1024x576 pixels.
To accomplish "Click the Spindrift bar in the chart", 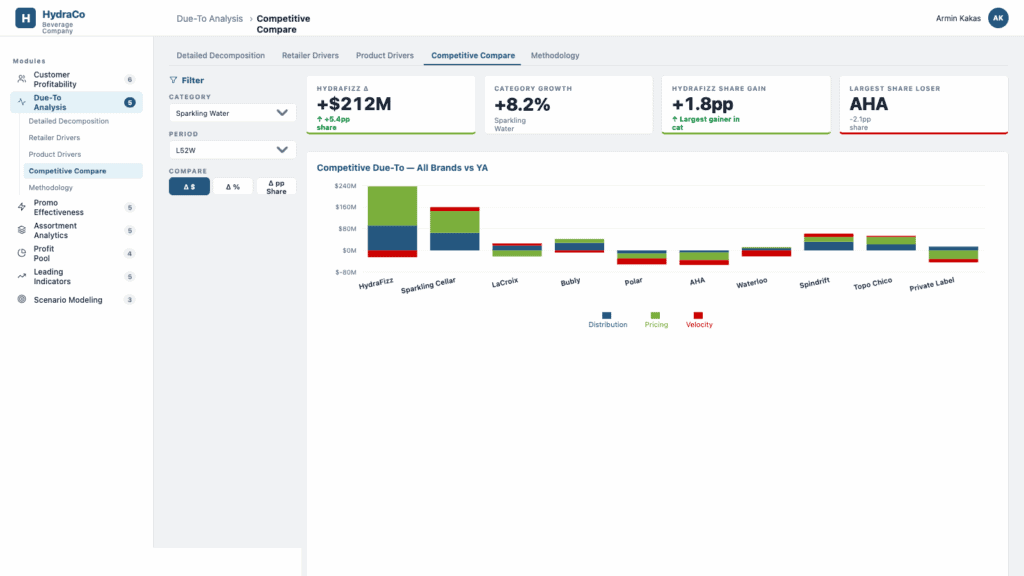I will point(828,242).
